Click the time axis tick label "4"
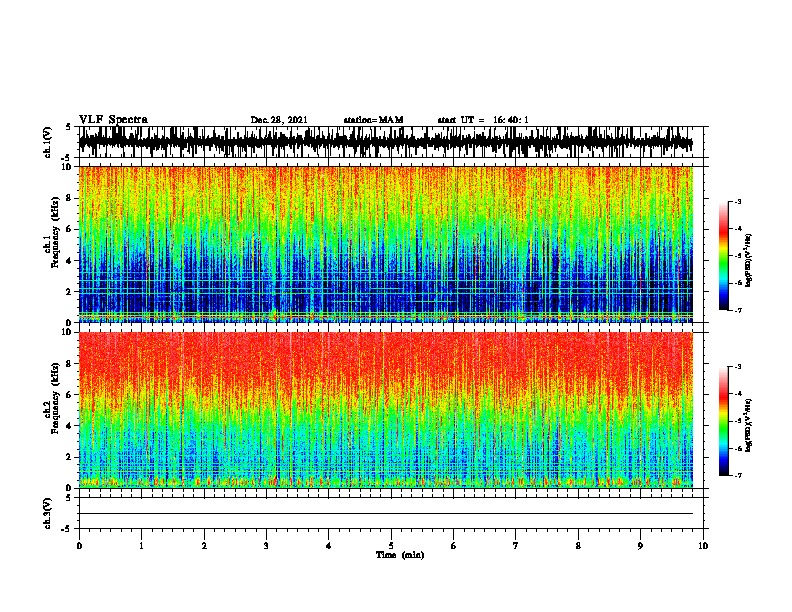The width and height of the screenshot is (792, 612). (329, 546)
